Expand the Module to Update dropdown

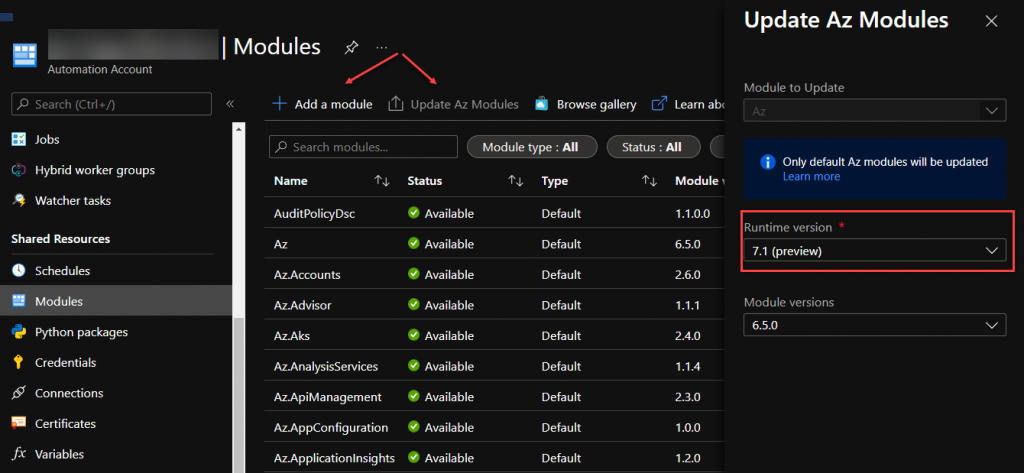pos(874,110)
